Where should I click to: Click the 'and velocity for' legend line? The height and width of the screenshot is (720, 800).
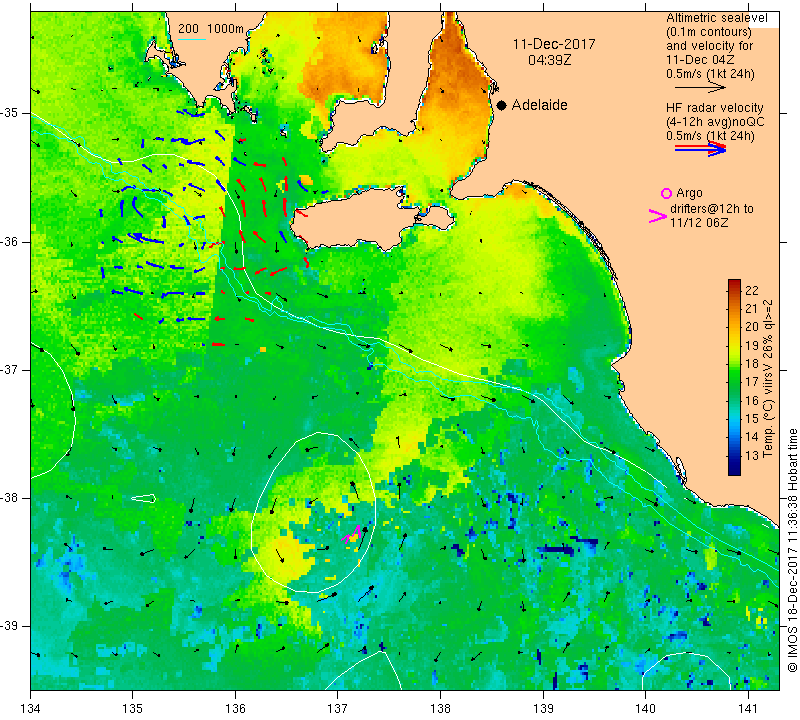tap(710, 46)
